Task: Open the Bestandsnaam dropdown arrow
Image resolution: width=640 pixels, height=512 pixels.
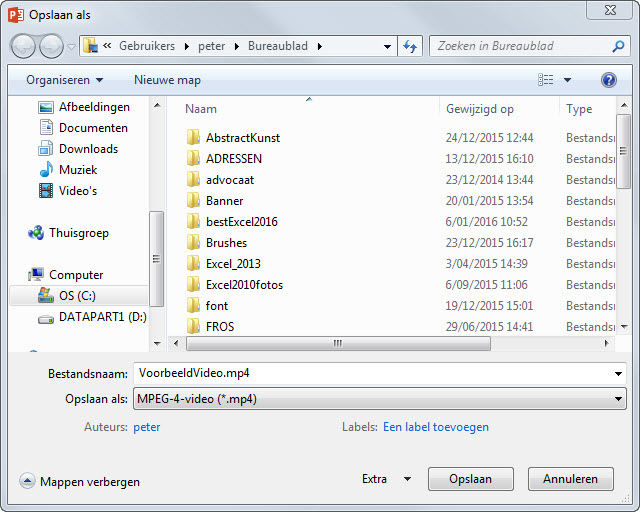Action: pyautogui.click(x=618, y=374)
